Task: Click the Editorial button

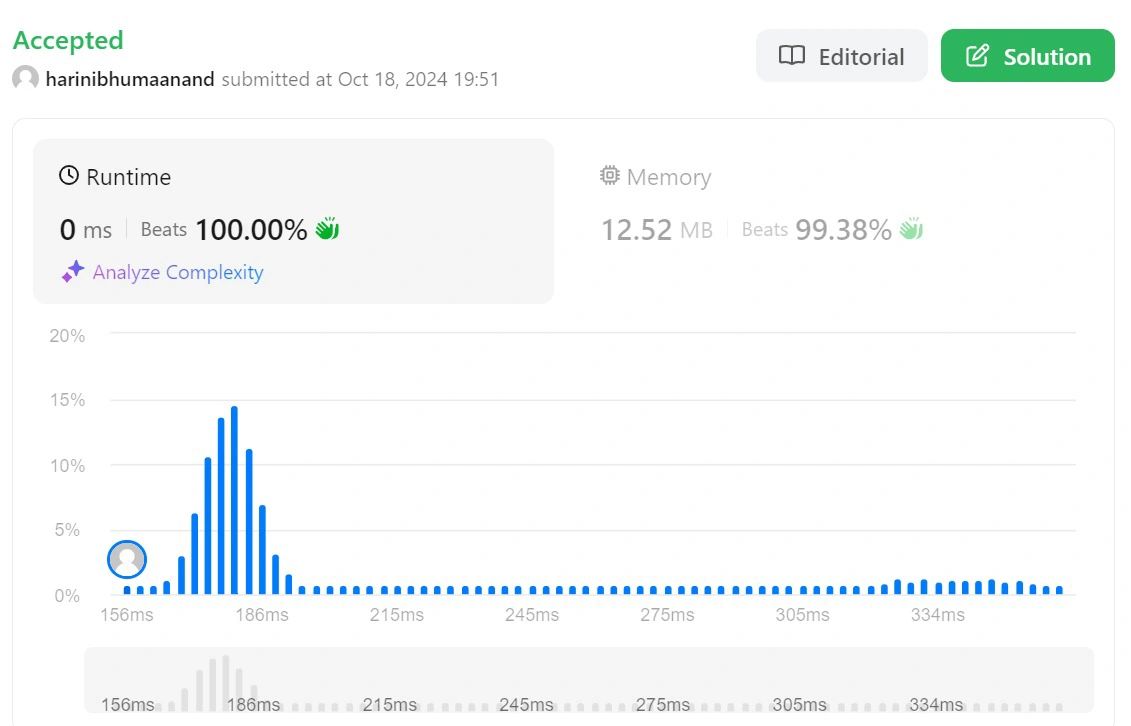Action: tap(841, 56)
